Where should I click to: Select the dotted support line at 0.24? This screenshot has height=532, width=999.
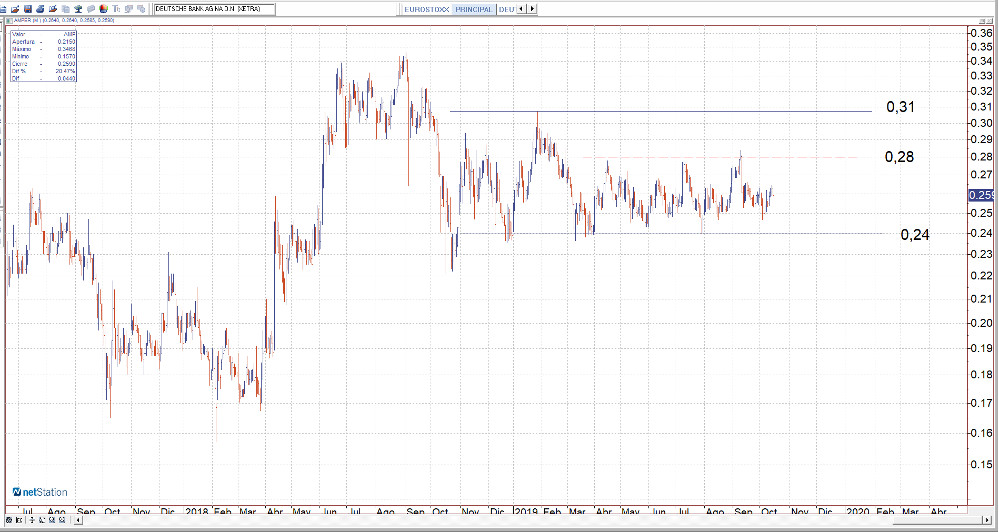[x=673, y=233]
